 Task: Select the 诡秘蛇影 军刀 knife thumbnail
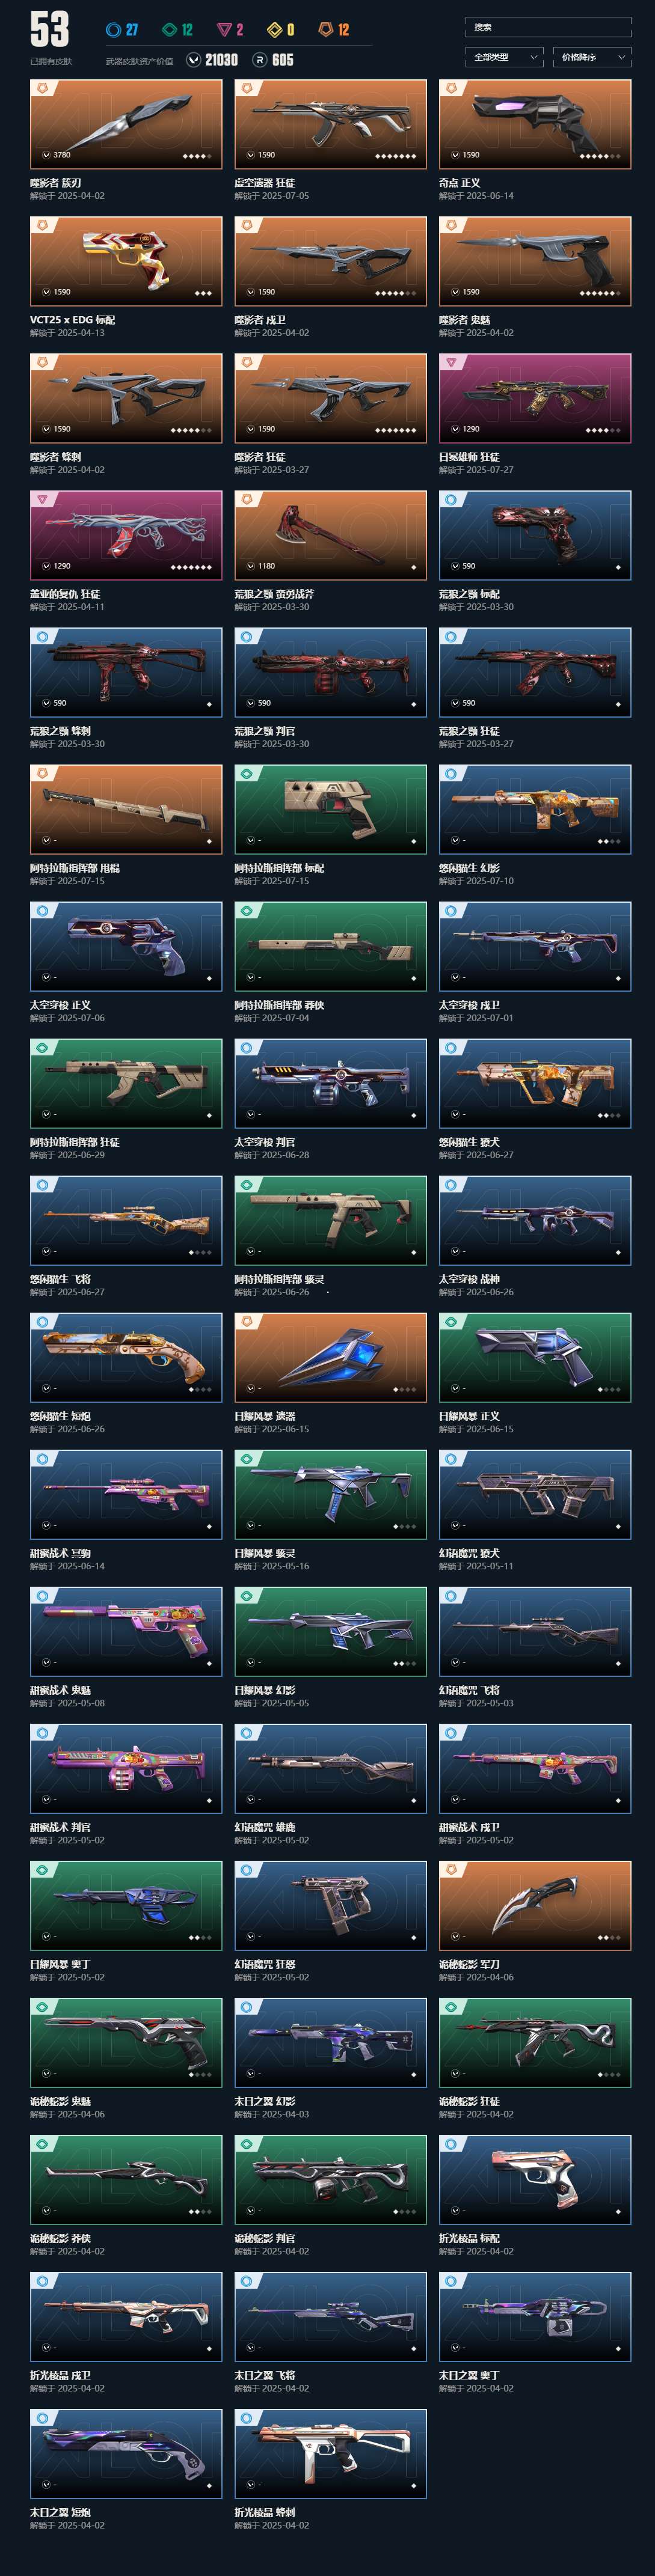(535, 1905)
